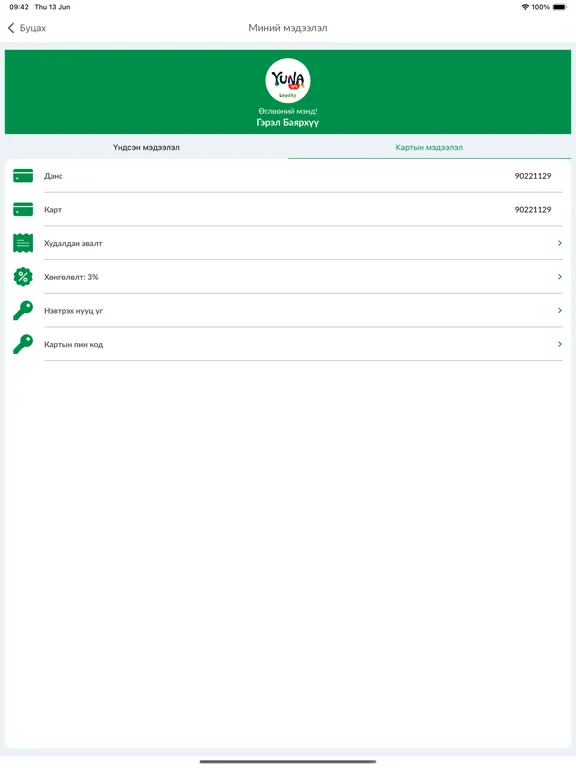The image size is (576, 768).
Task: Tap the 09:42 clock in status bar
Action: tap(19, 7)
